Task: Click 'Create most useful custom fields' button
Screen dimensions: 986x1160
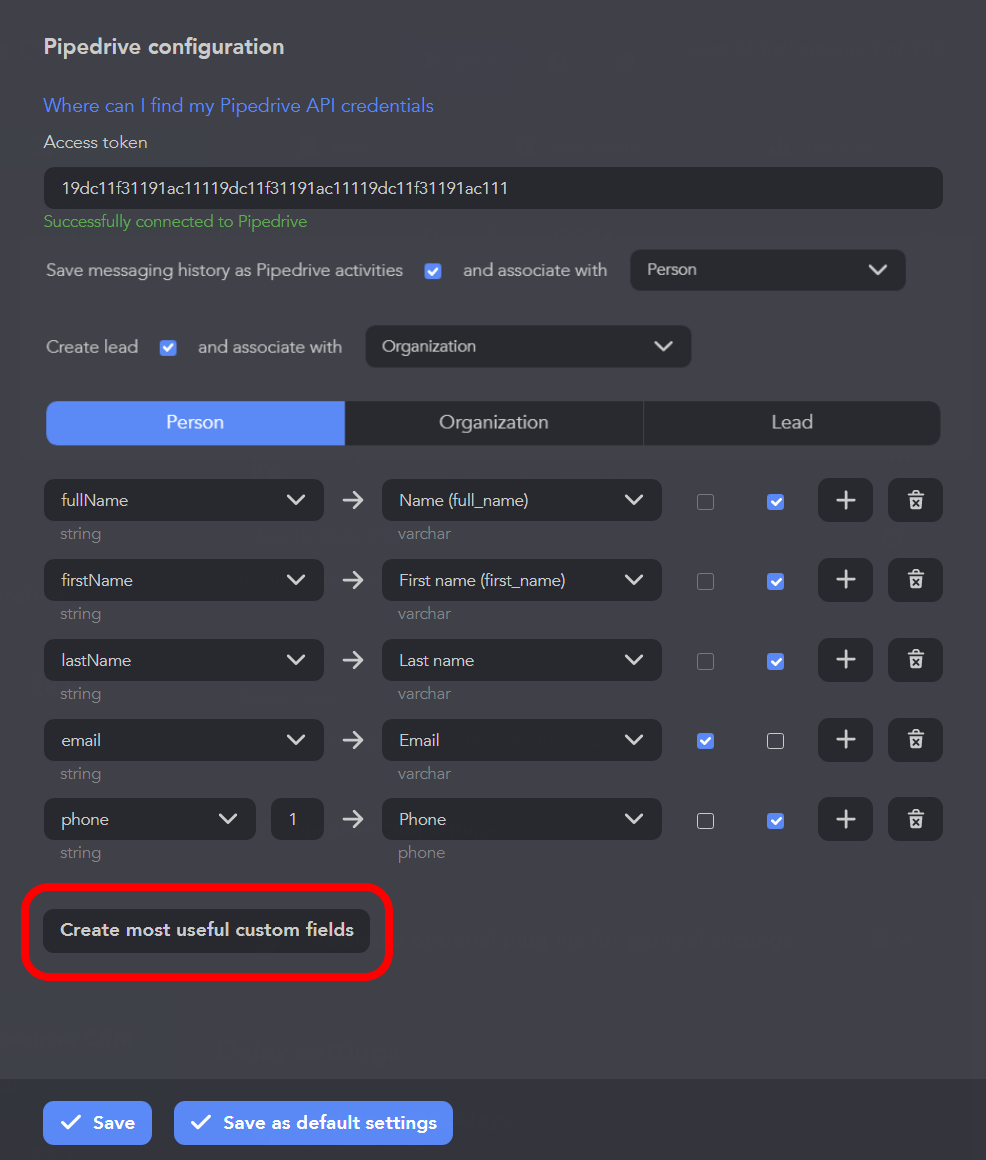Action: pyautogui.click(x=206, y=930)
